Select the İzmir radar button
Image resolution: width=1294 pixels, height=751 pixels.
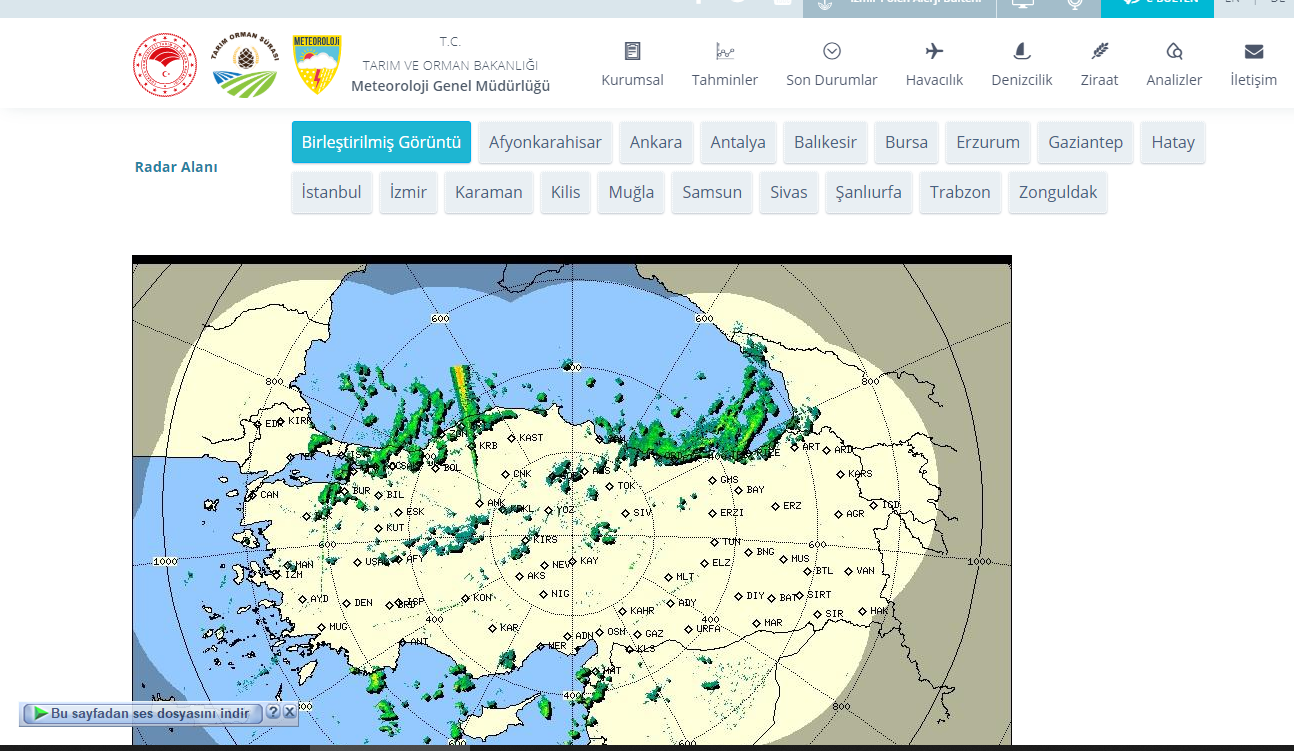pos(408,192)
